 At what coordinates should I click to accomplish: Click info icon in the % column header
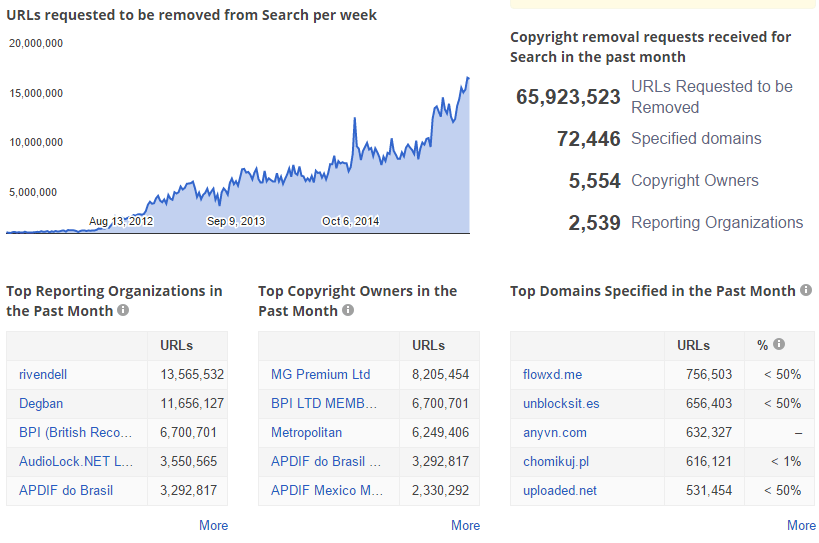pyautogui.click(x=779, y=345)
